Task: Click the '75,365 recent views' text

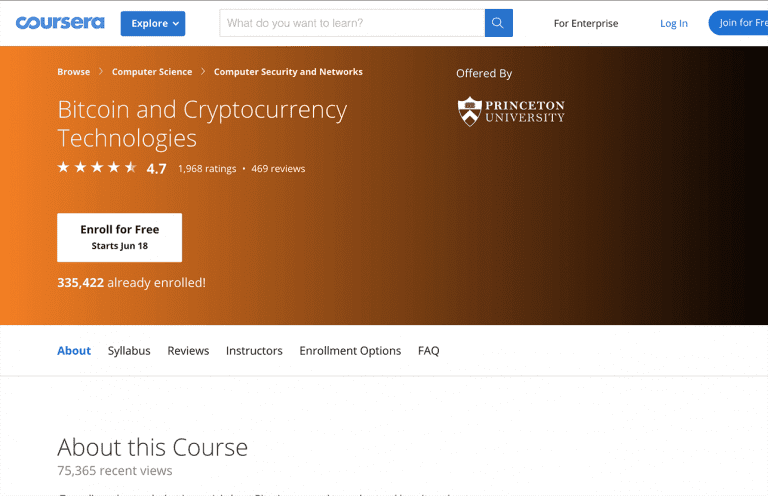Action: (115, 471)
